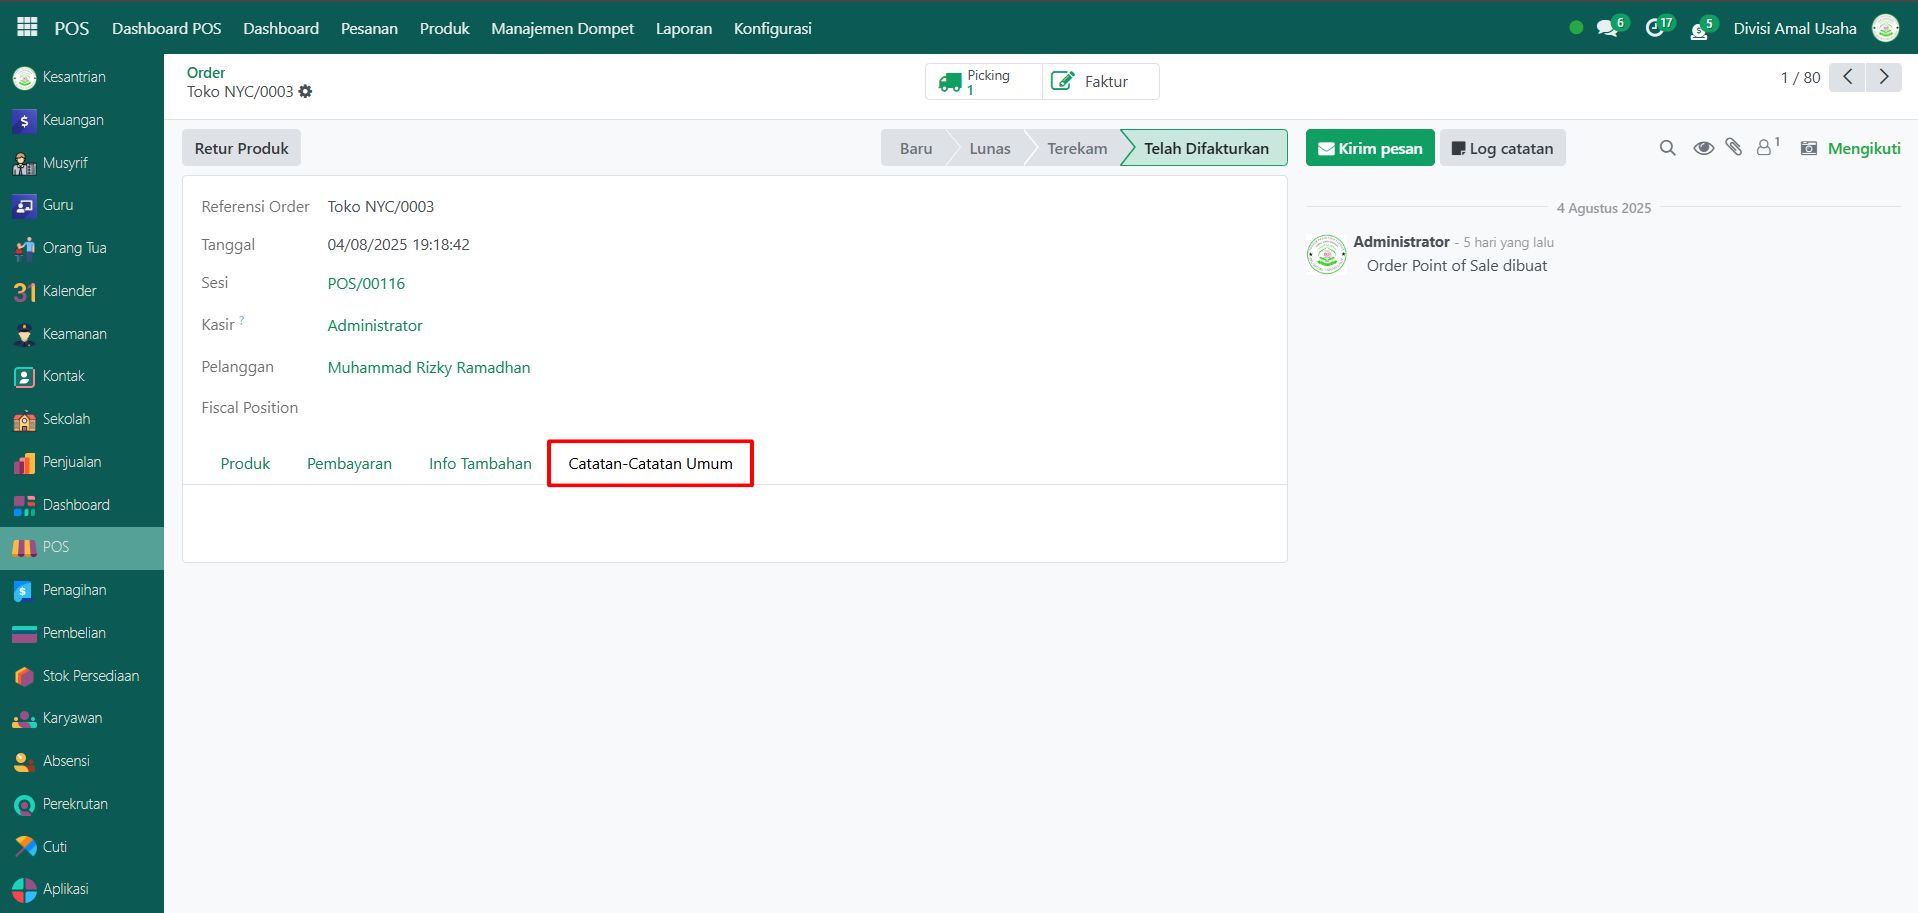Switch to the Pembayaran tab

point(349,463)
